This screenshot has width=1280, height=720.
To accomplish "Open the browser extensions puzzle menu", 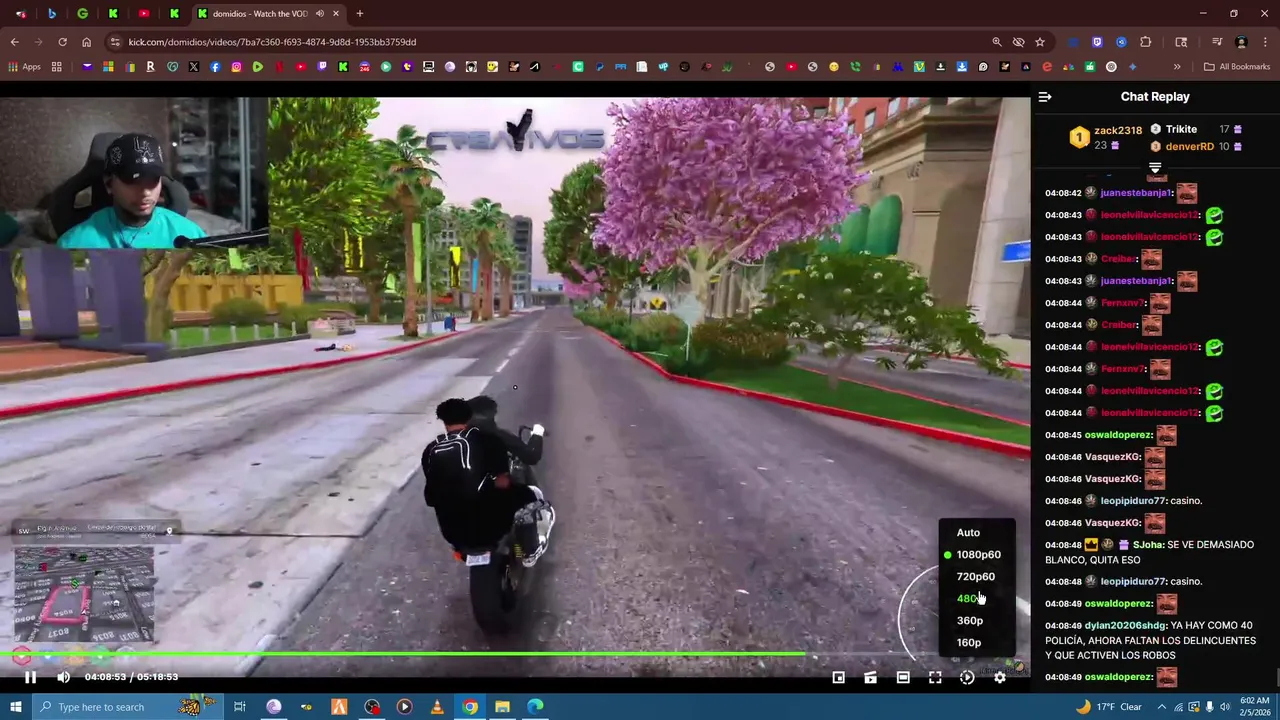I will (1146, 42).
